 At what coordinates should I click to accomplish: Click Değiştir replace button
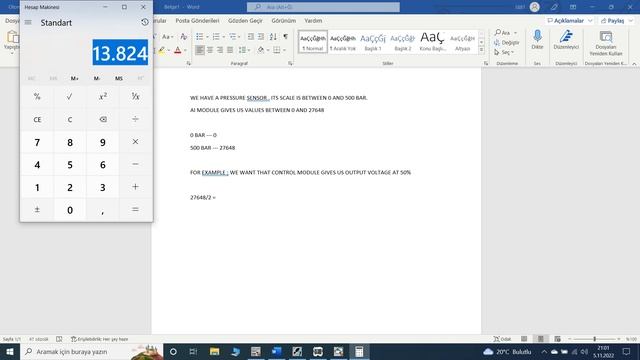507,42
